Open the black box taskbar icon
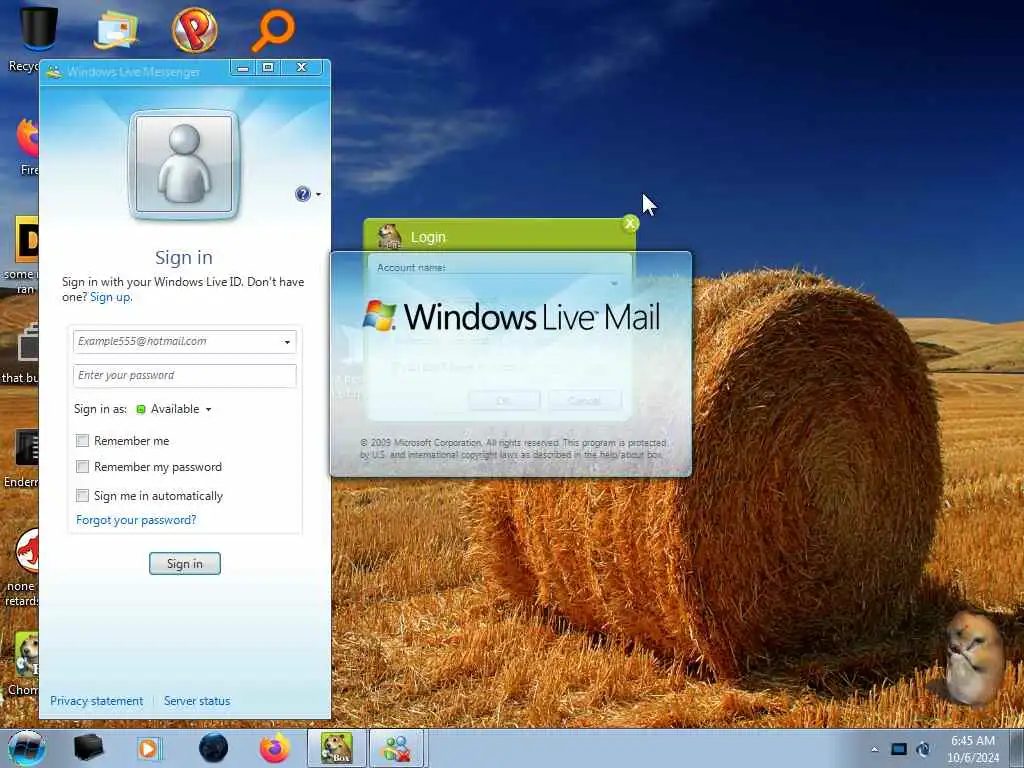 click(x=88, y=748)
